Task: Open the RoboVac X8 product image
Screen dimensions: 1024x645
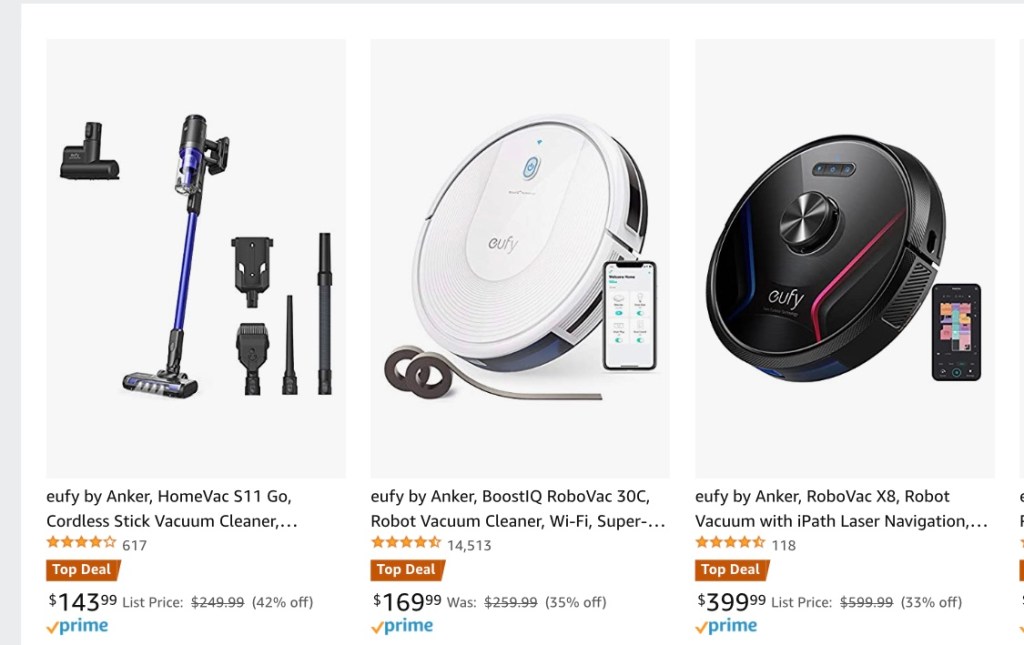Action: pos(844,258)
